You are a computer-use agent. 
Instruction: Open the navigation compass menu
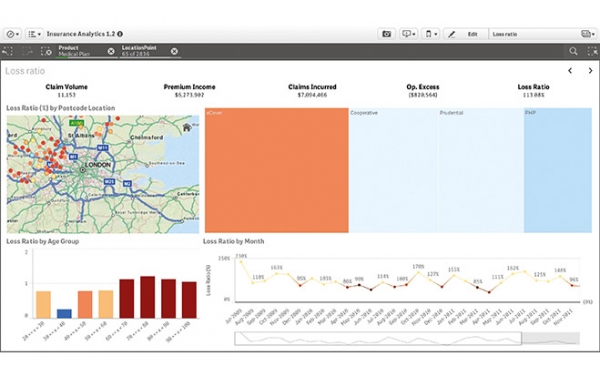(x=13, y=34)
